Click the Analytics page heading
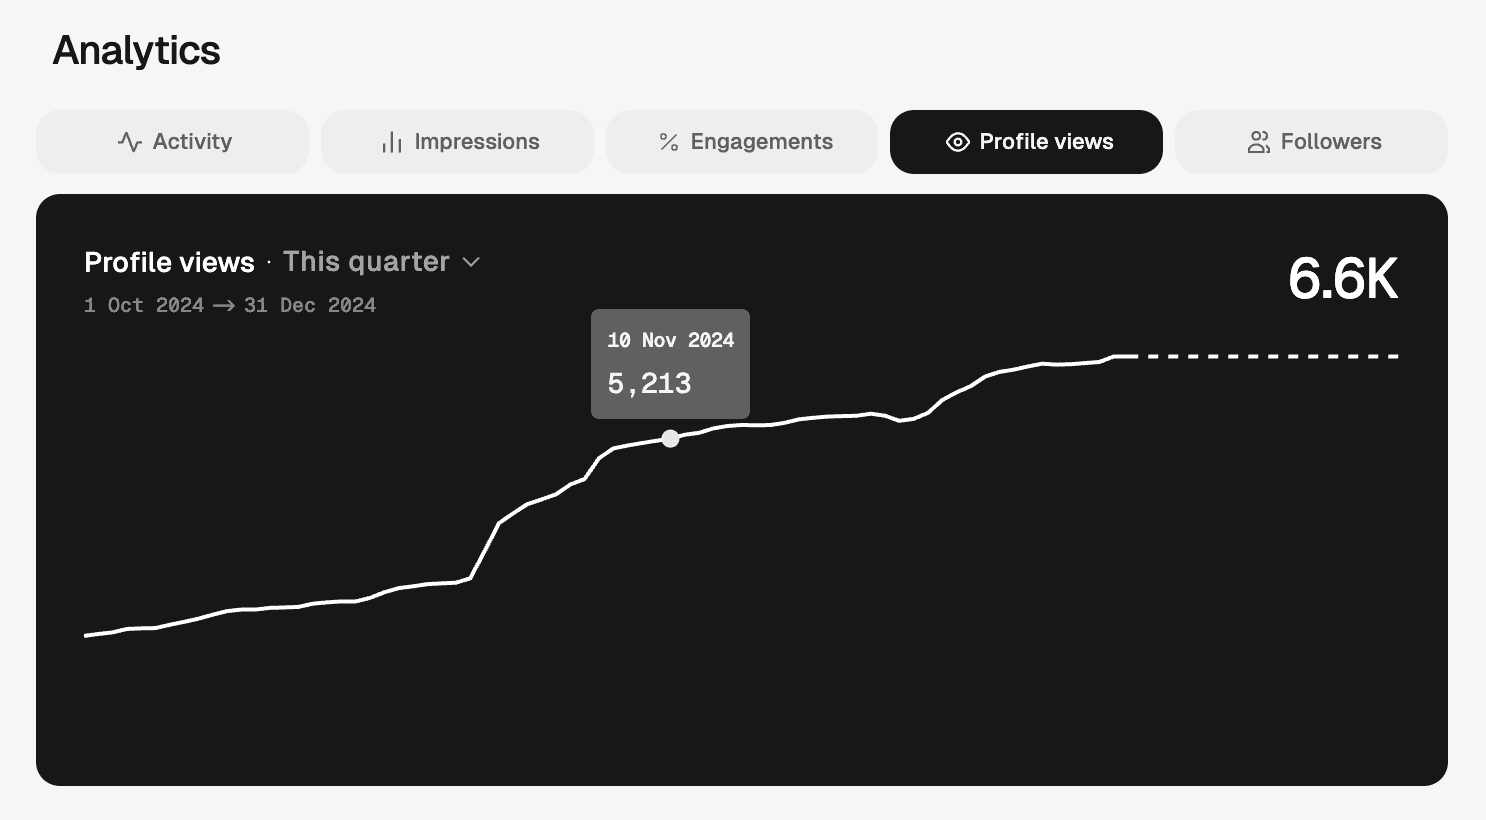1486x820 pixels. pos(136,51)
